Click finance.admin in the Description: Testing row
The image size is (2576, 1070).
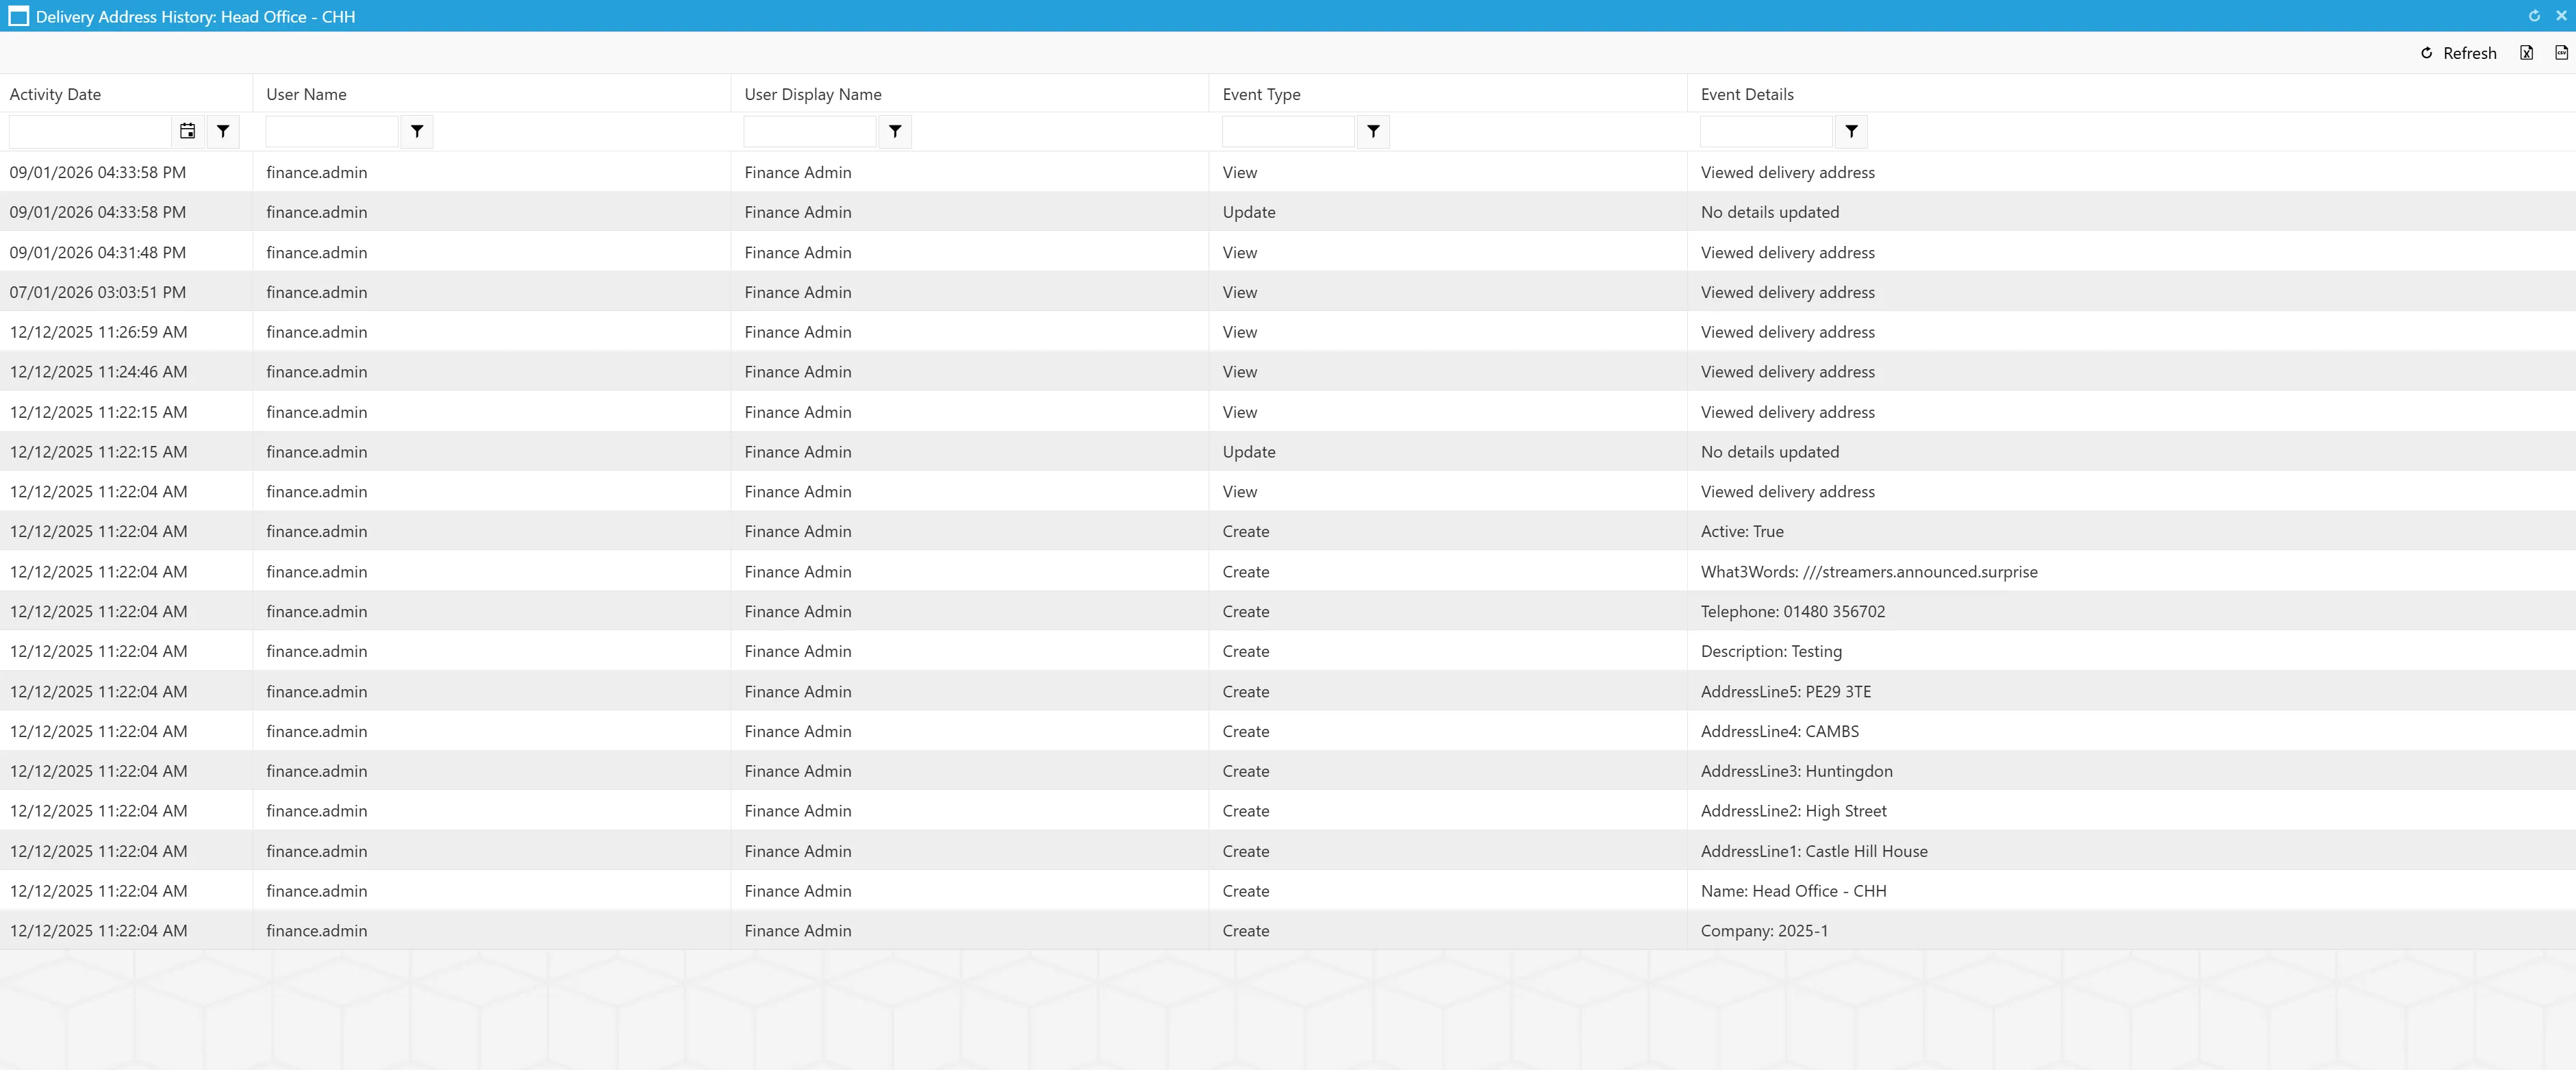point(492,651)
